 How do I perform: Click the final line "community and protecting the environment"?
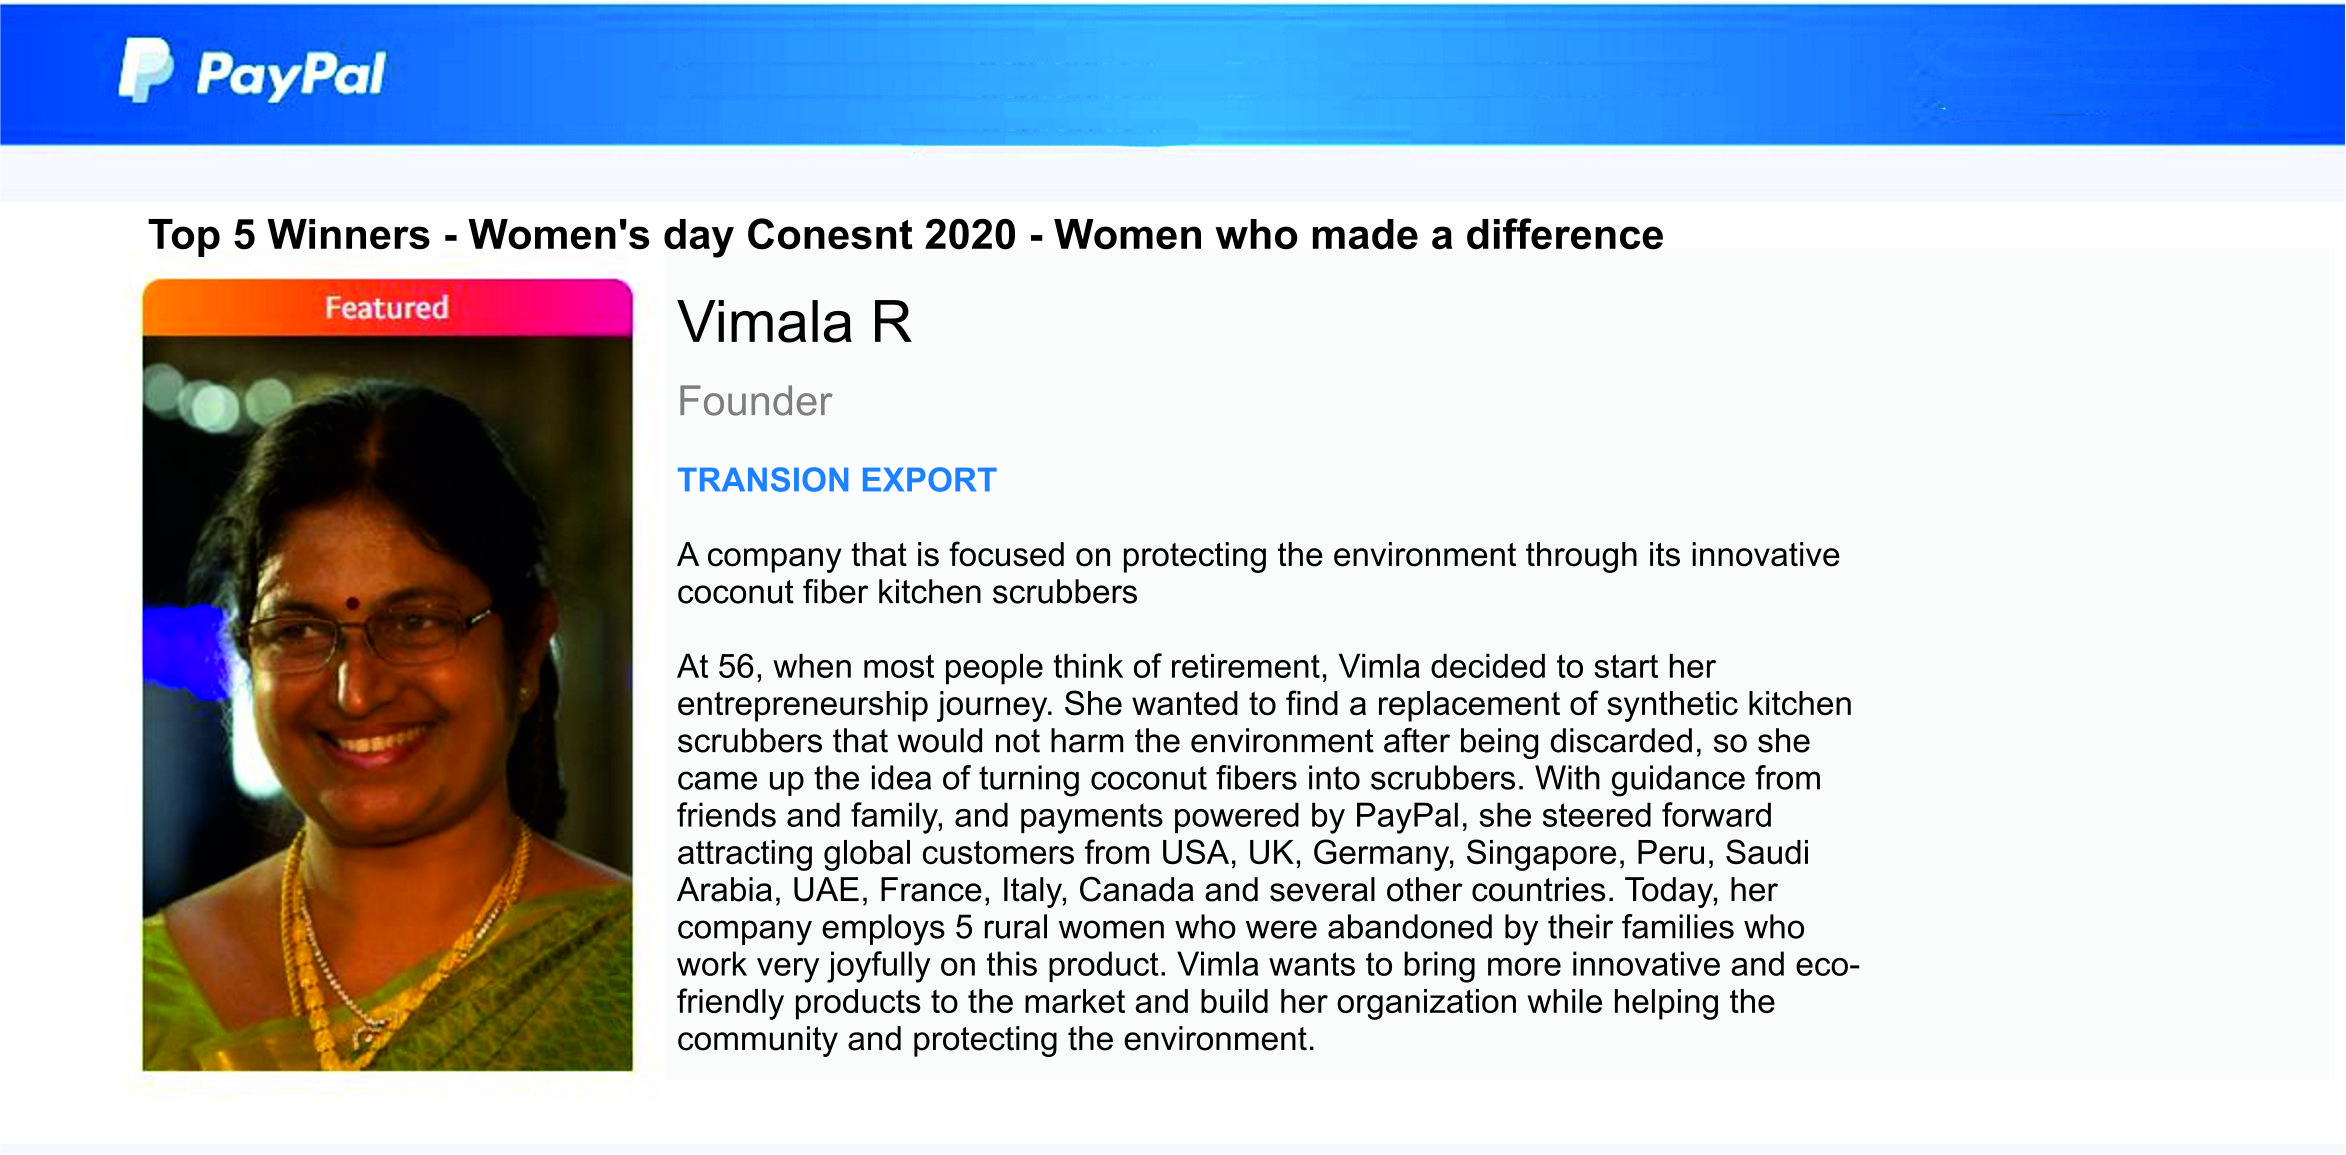[995, 1039]
